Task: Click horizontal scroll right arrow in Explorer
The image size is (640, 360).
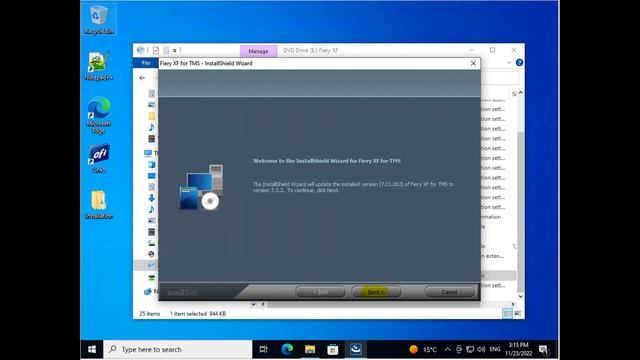Action: pos(513,304)
